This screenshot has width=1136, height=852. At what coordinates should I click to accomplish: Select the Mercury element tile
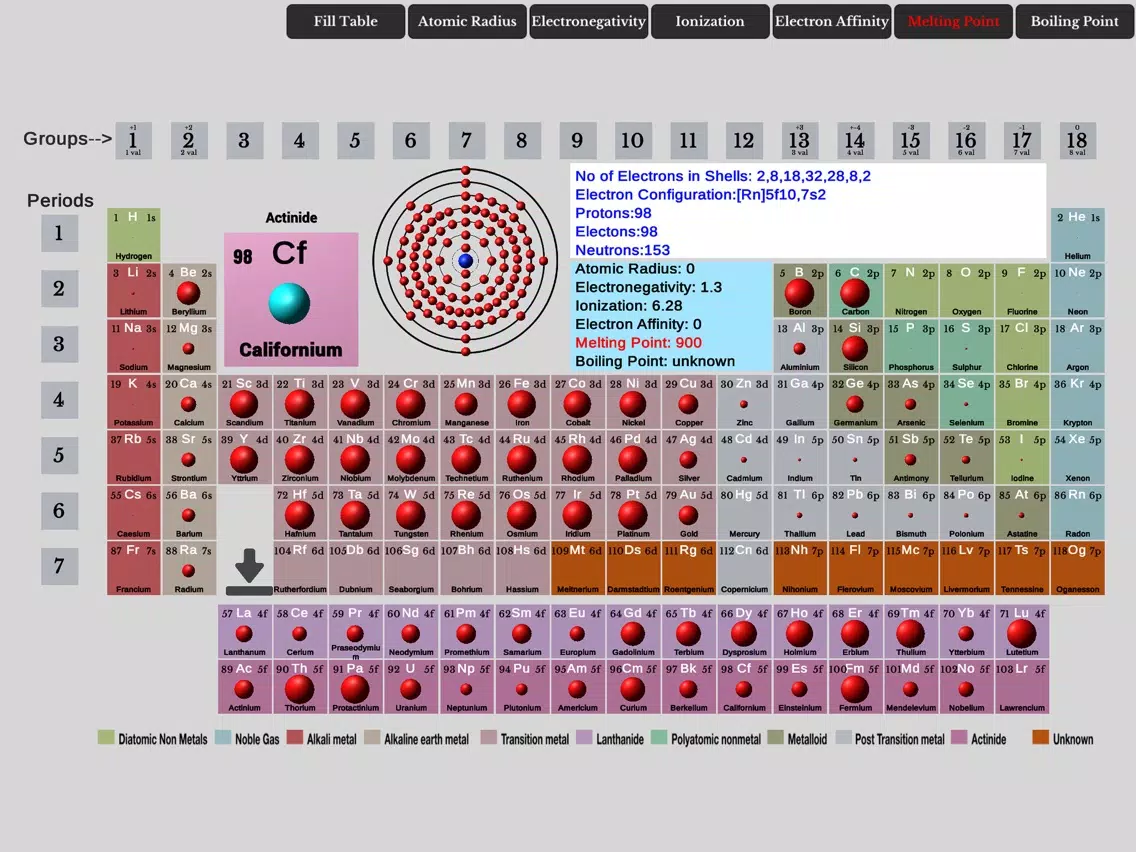pos(744,513)
